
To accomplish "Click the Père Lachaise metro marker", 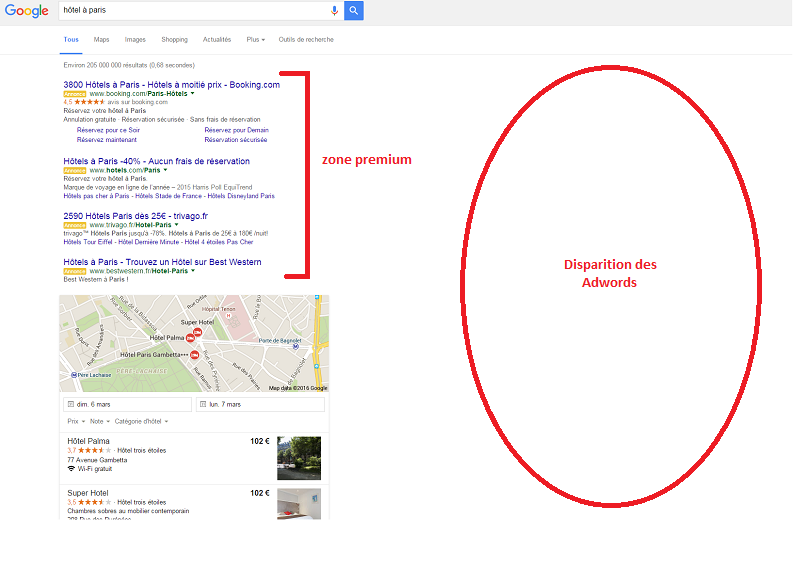I will 74,375.
